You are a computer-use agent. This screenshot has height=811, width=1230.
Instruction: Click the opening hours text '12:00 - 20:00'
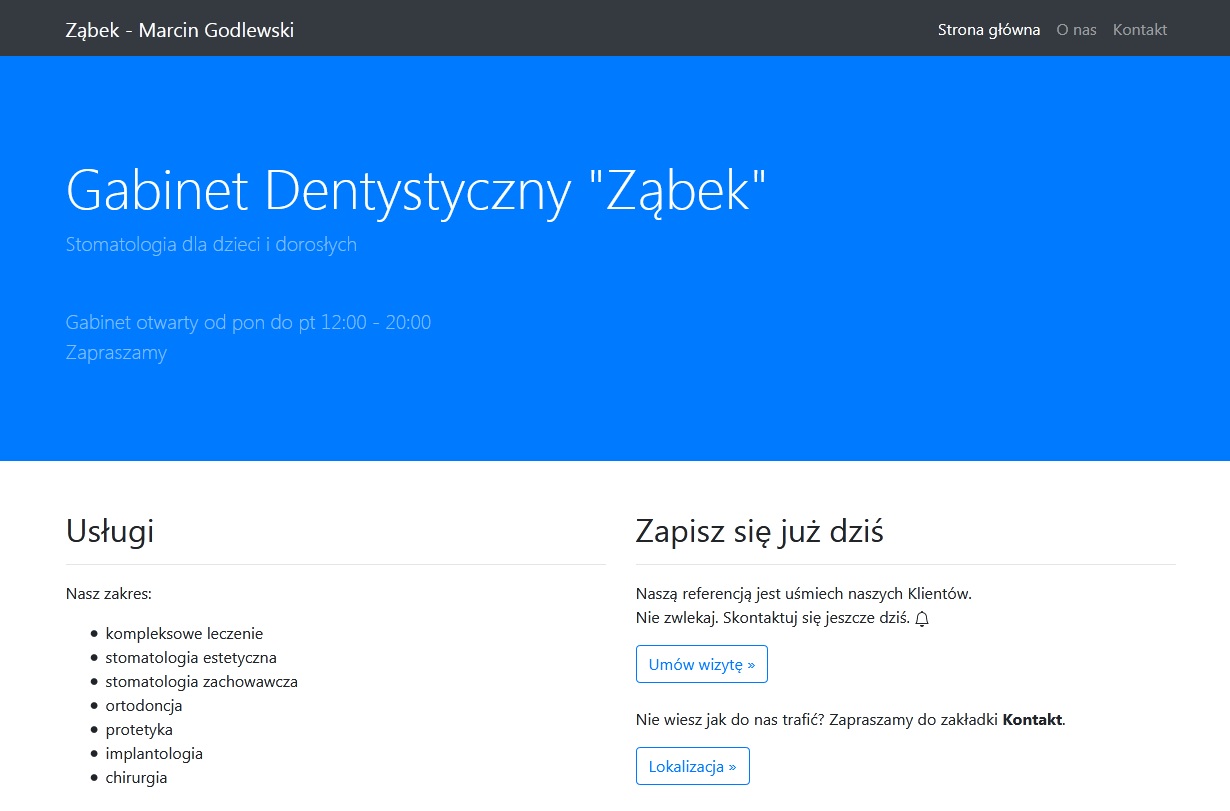(x=376, y=323)
